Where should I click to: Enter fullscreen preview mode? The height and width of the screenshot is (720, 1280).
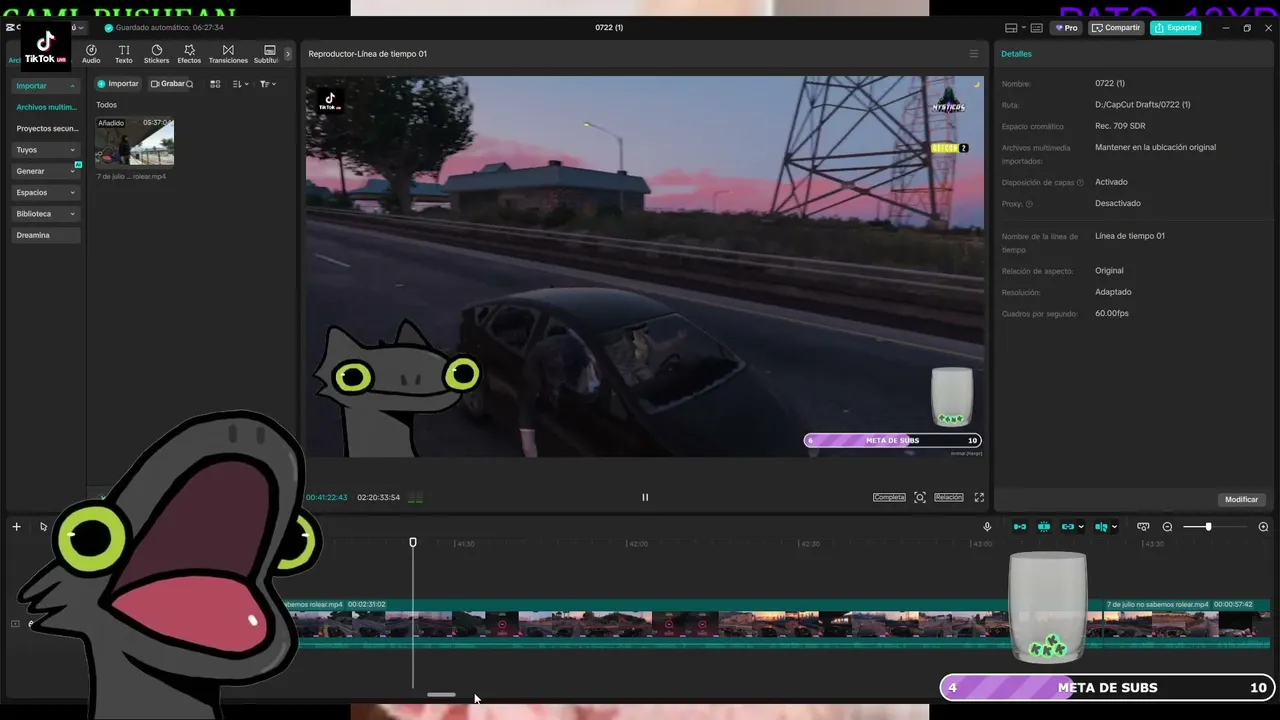[x=979, y=497]
